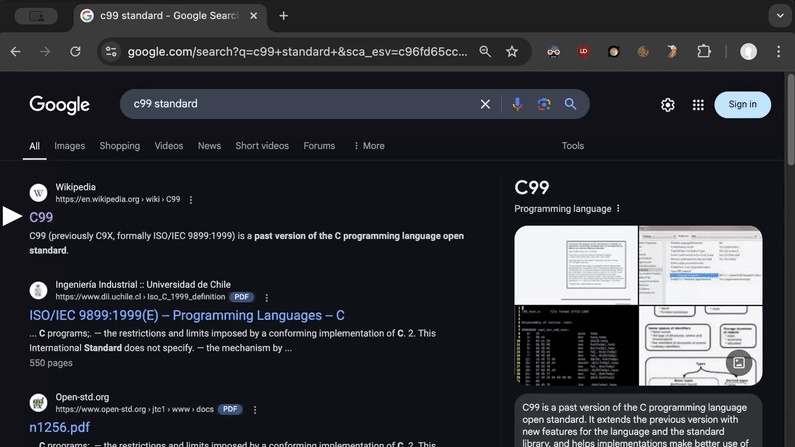Open Google quick settings gear
This screenshot has width=795, height=447.
[x=668, y=105]
